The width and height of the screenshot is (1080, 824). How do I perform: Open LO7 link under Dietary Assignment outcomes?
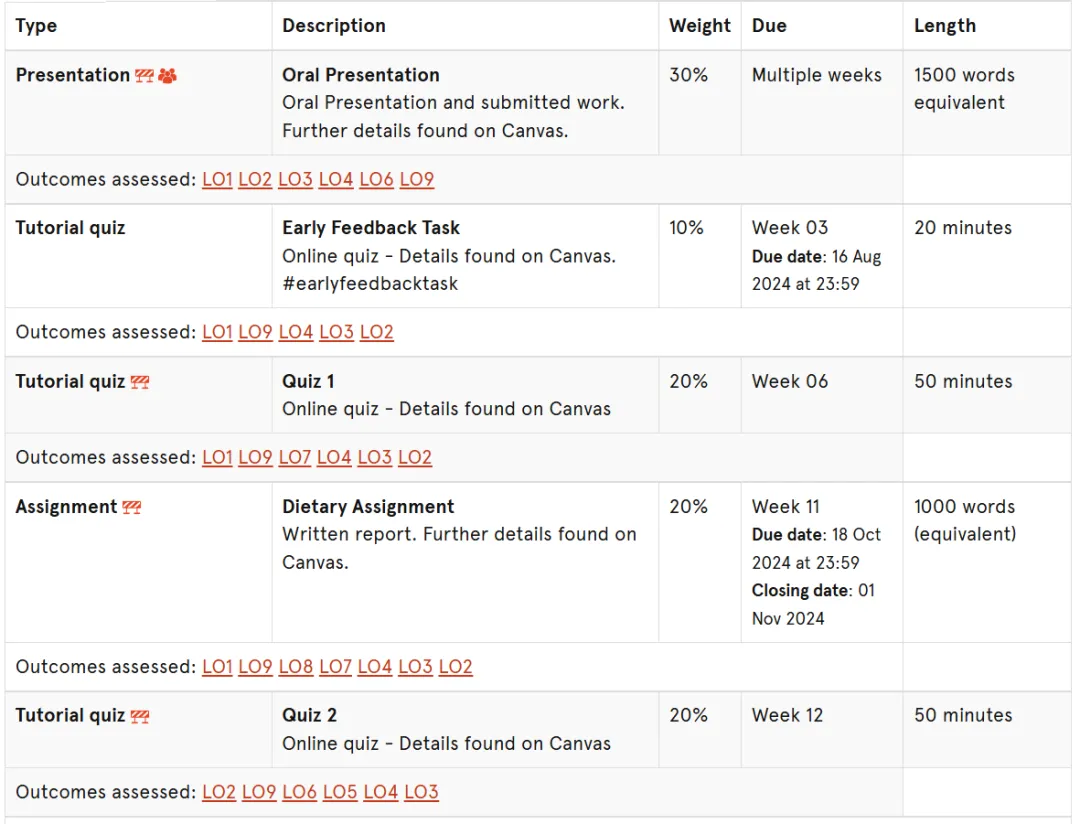335,668
